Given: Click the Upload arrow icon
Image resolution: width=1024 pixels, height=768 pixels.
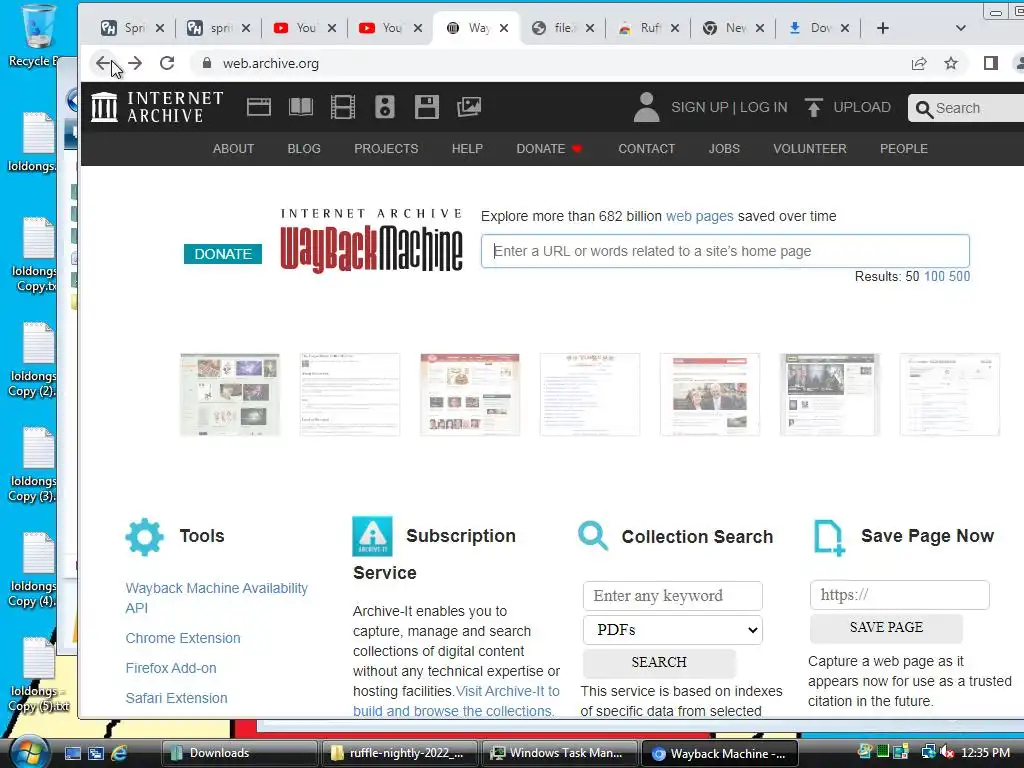Looking at the screenshot, I should [814, 107].
